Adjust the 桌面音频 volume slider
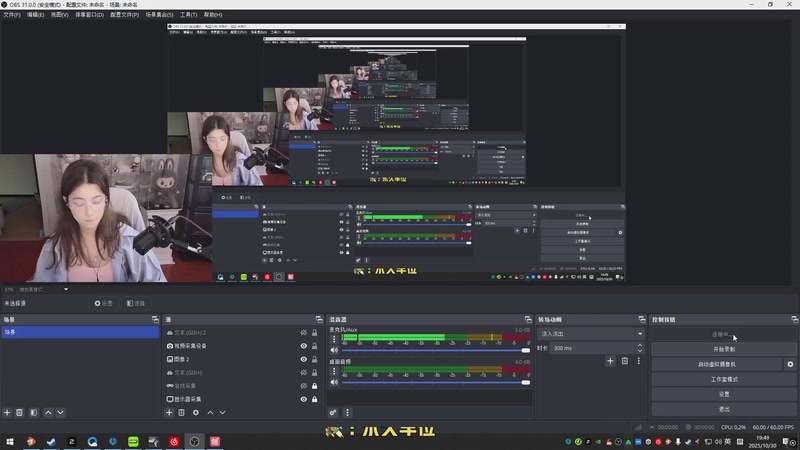The height and width of the screenshot is (450, 800). point(435,382)
